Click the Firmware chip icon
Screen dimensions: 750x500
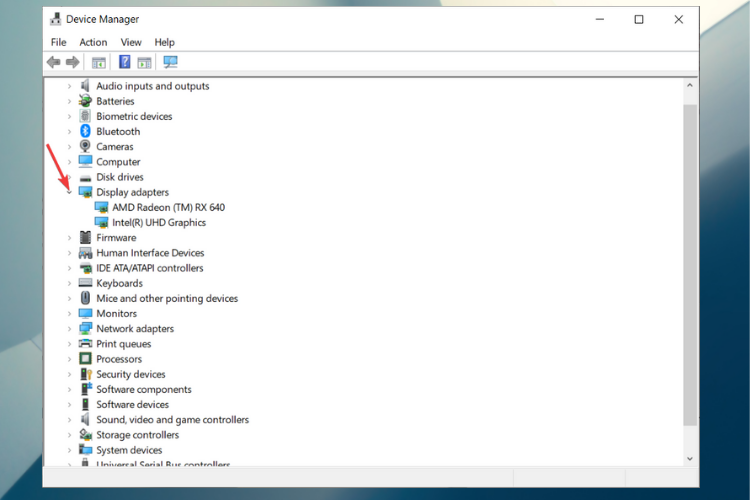point(85,237)
